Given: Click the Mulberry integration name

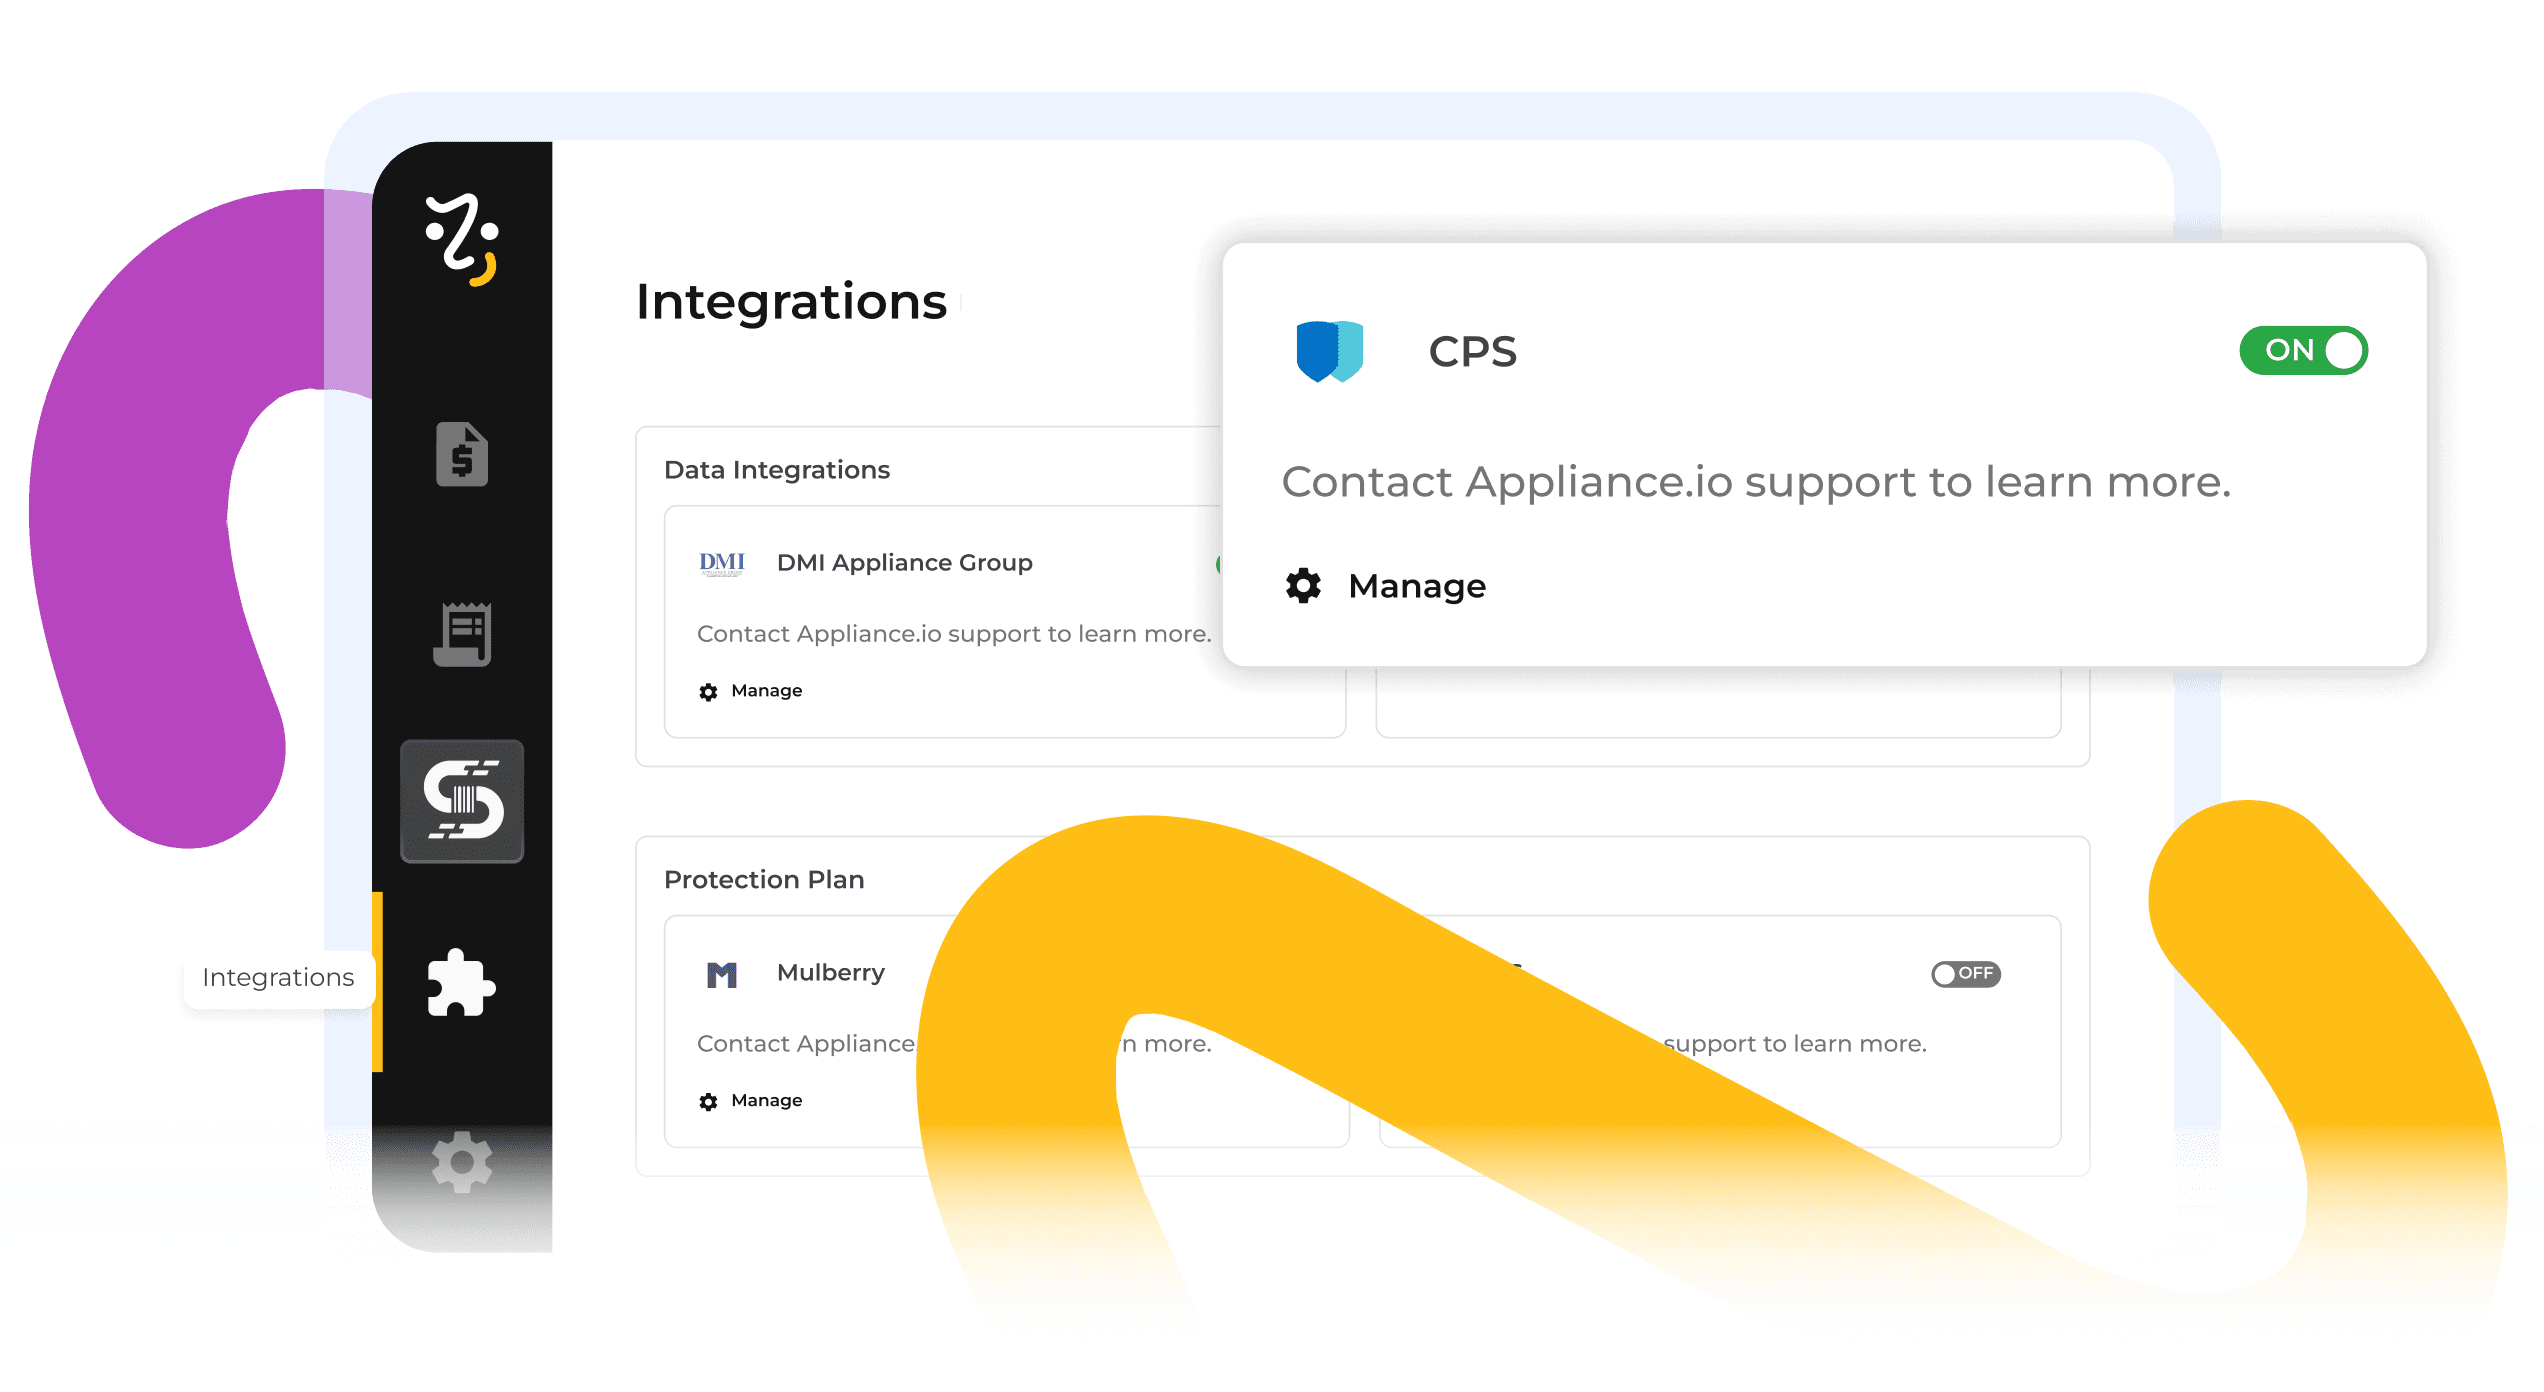Looking at the screenshot, I should pos(830,973).
